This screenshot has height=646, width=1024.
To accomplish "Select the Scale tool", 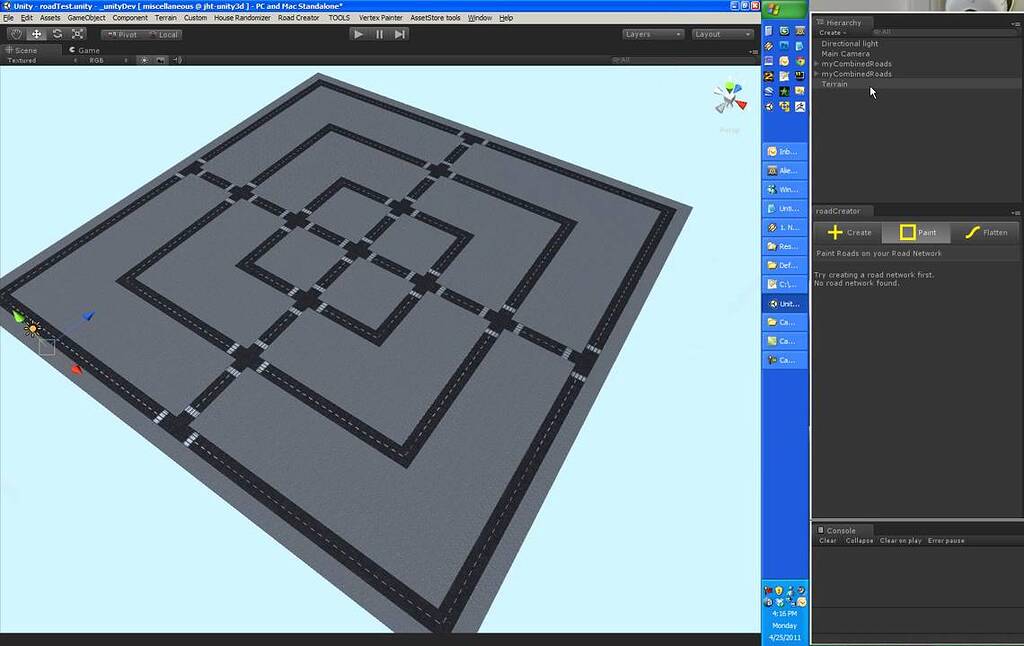I will 78,33.
